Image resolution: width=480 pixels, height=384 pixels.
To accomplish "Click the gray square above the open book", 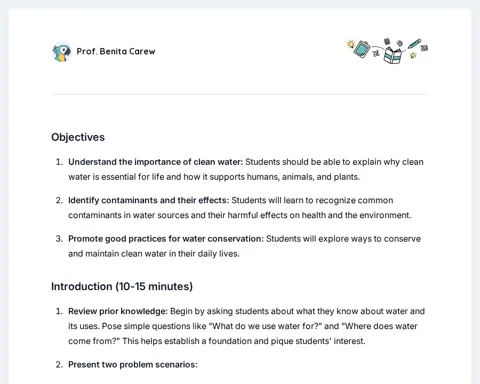I will tap(387, 42).
